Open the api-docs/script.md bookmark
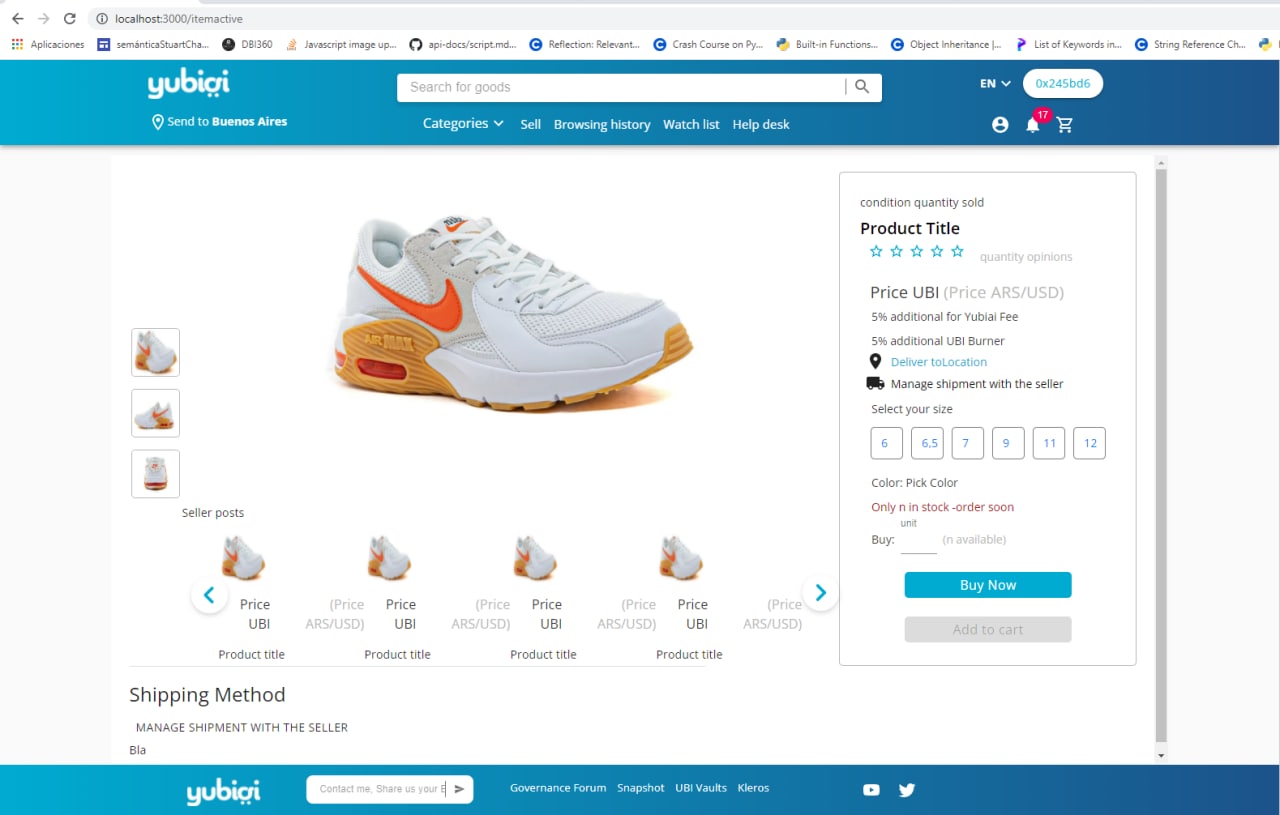Image resolution: width=1280 pixels, height=815 pixels. (x=463, y=44)
